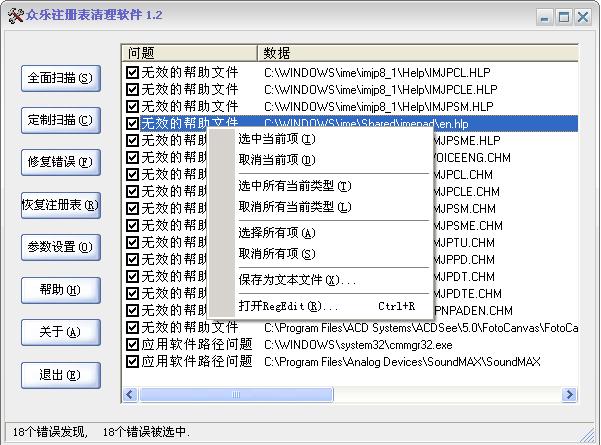Screen dimensions: 601x445
Task: Open 恢复注册表 restore registry
Action: pyautogui.click(x=60, y=205)
